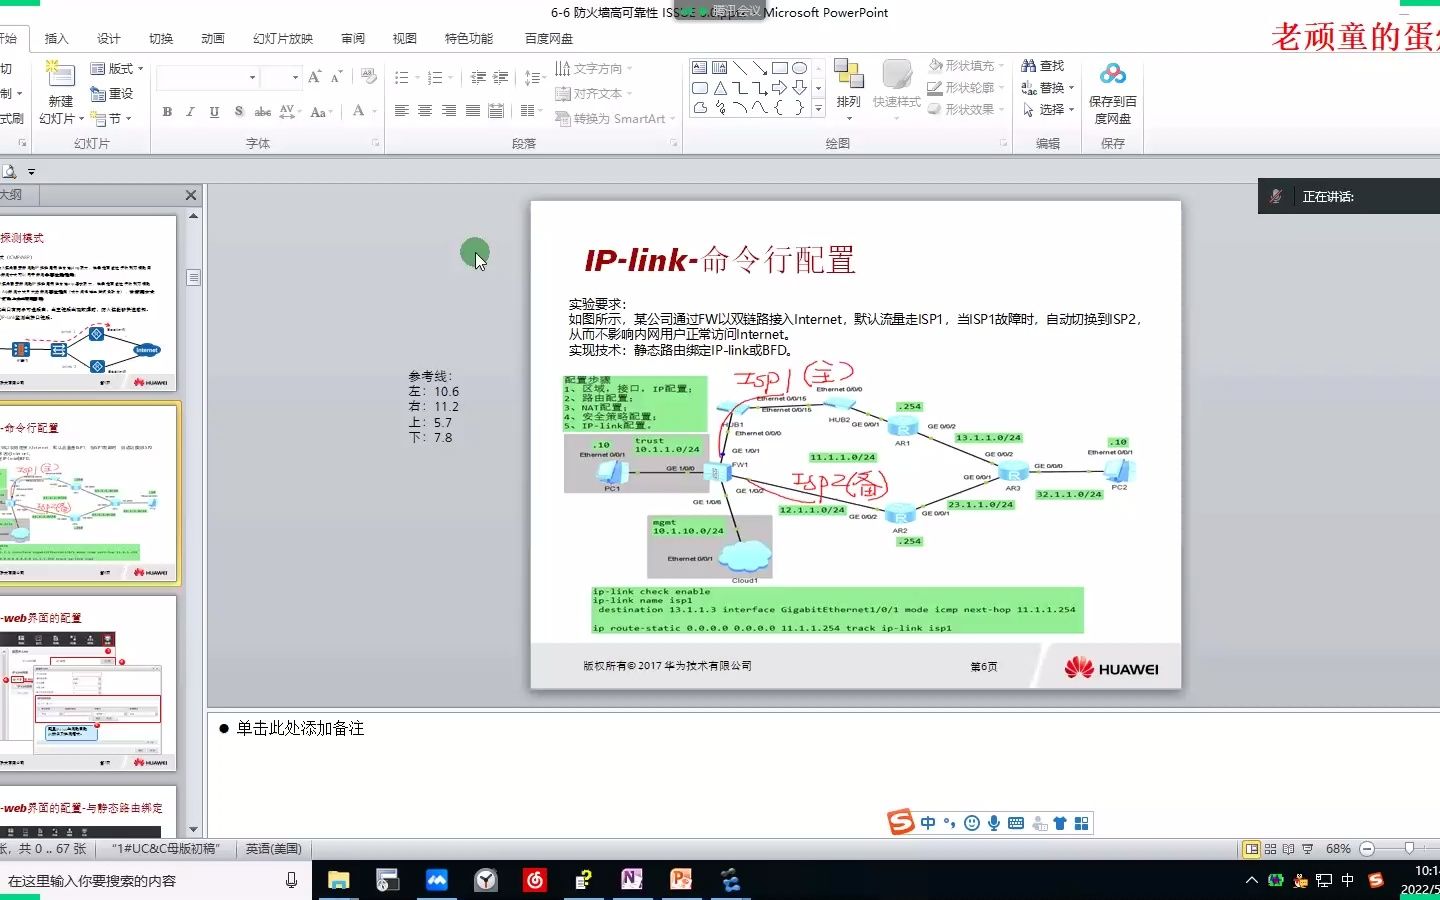This screenshot has width=1440, height=900.
Task: Click 68% zoom level
Action: pyautogui.click(x=1338, y=849)
